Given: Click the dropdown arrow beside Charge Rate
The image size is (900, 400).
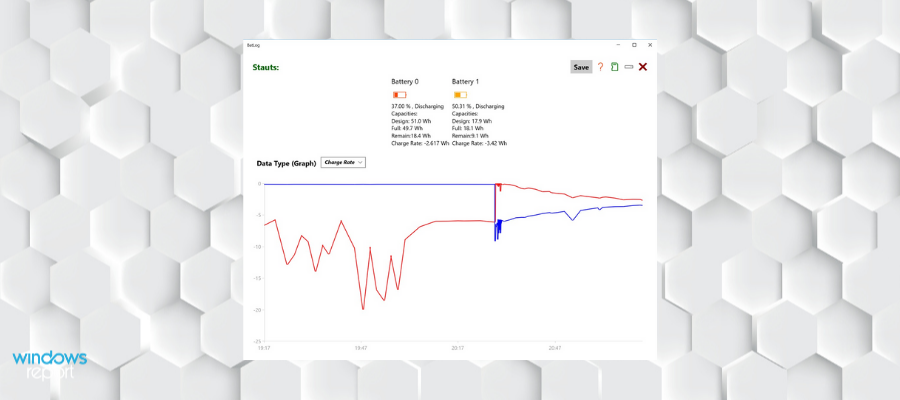Looking at the screenshot, I should click(361, 162).
